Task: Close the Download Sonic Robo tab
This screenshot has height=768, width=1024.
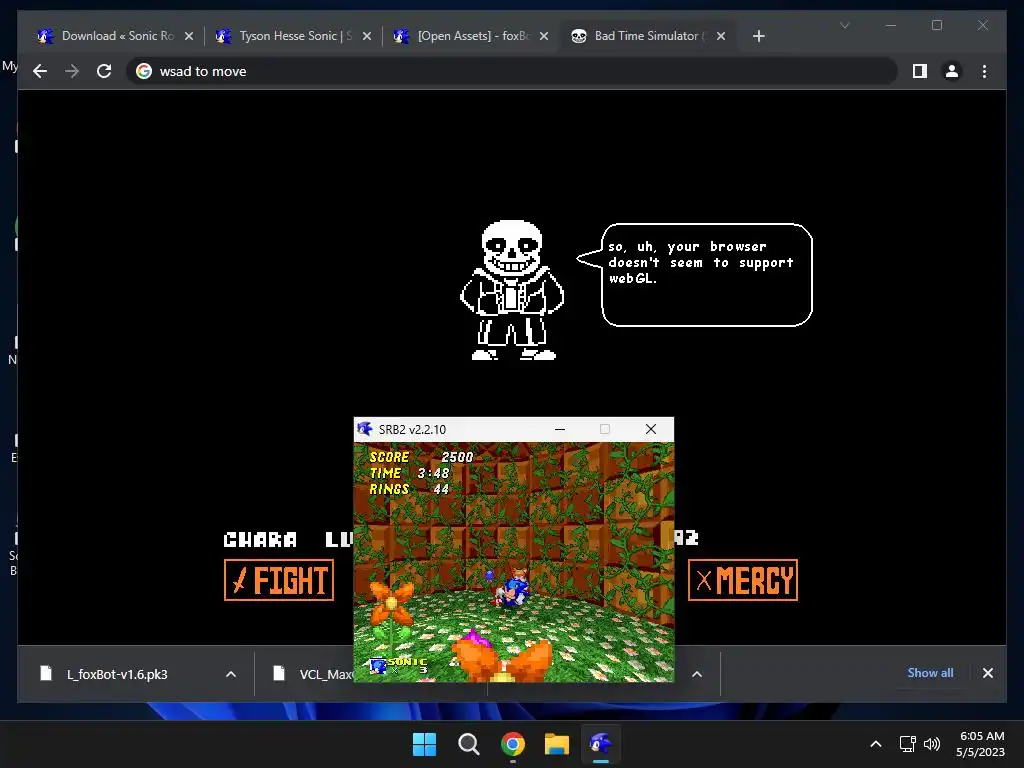Action: pos(189,36)
